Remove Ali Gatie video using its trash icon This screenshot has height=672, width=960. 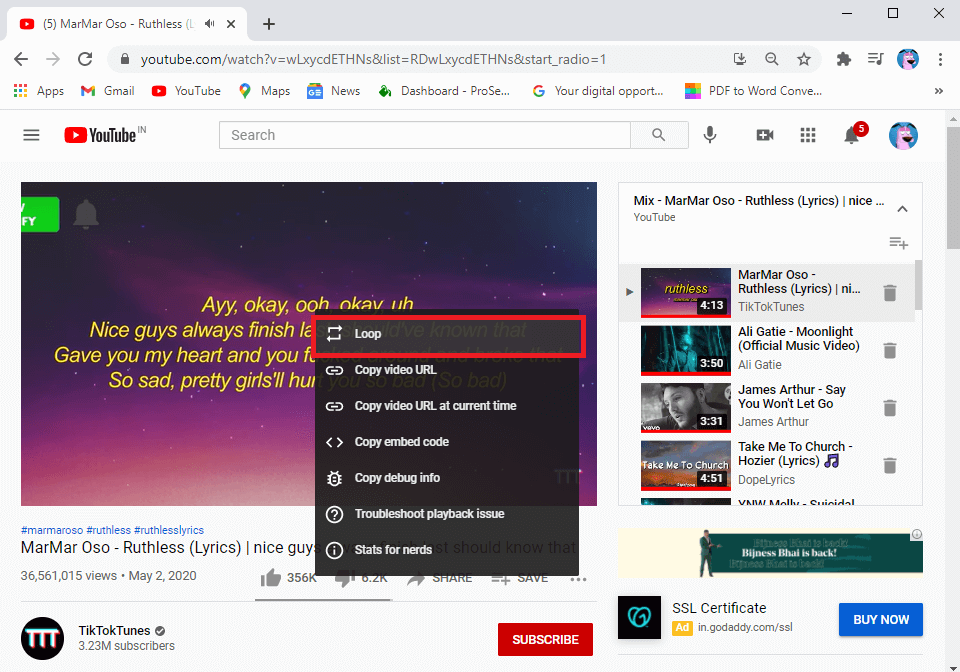[x=890, y=350]
